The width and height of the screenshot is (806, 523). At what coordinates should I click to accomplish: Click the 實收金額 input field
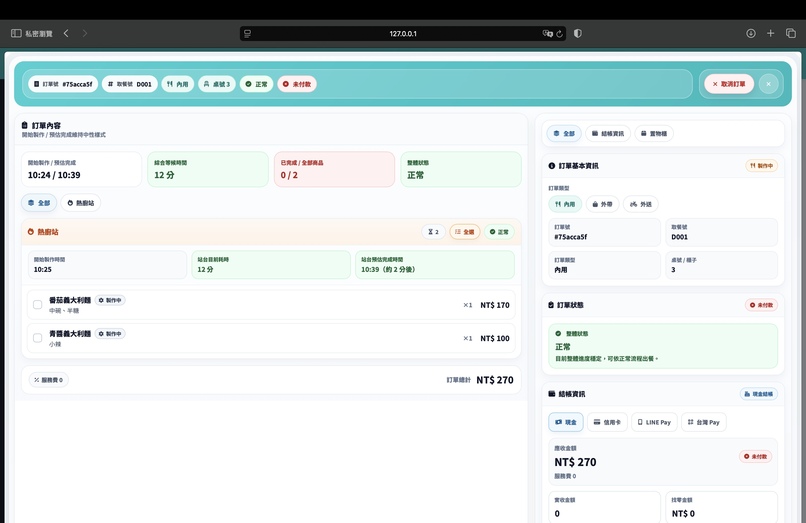[604, 508]
